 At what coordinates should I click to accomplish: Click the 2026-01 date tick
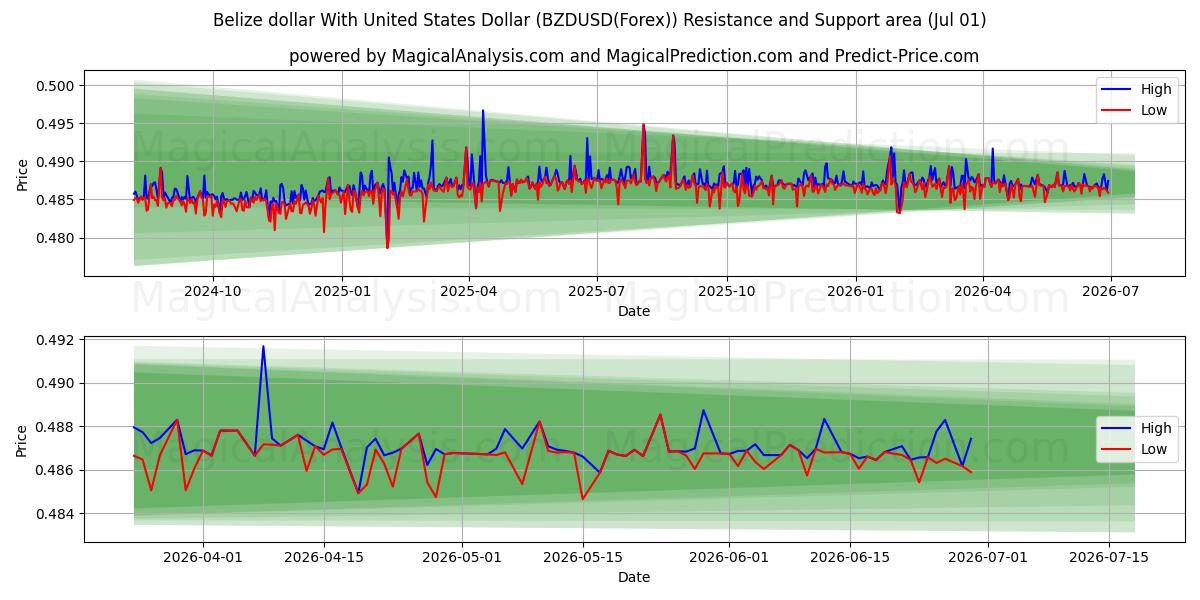(x=855, y=290)
